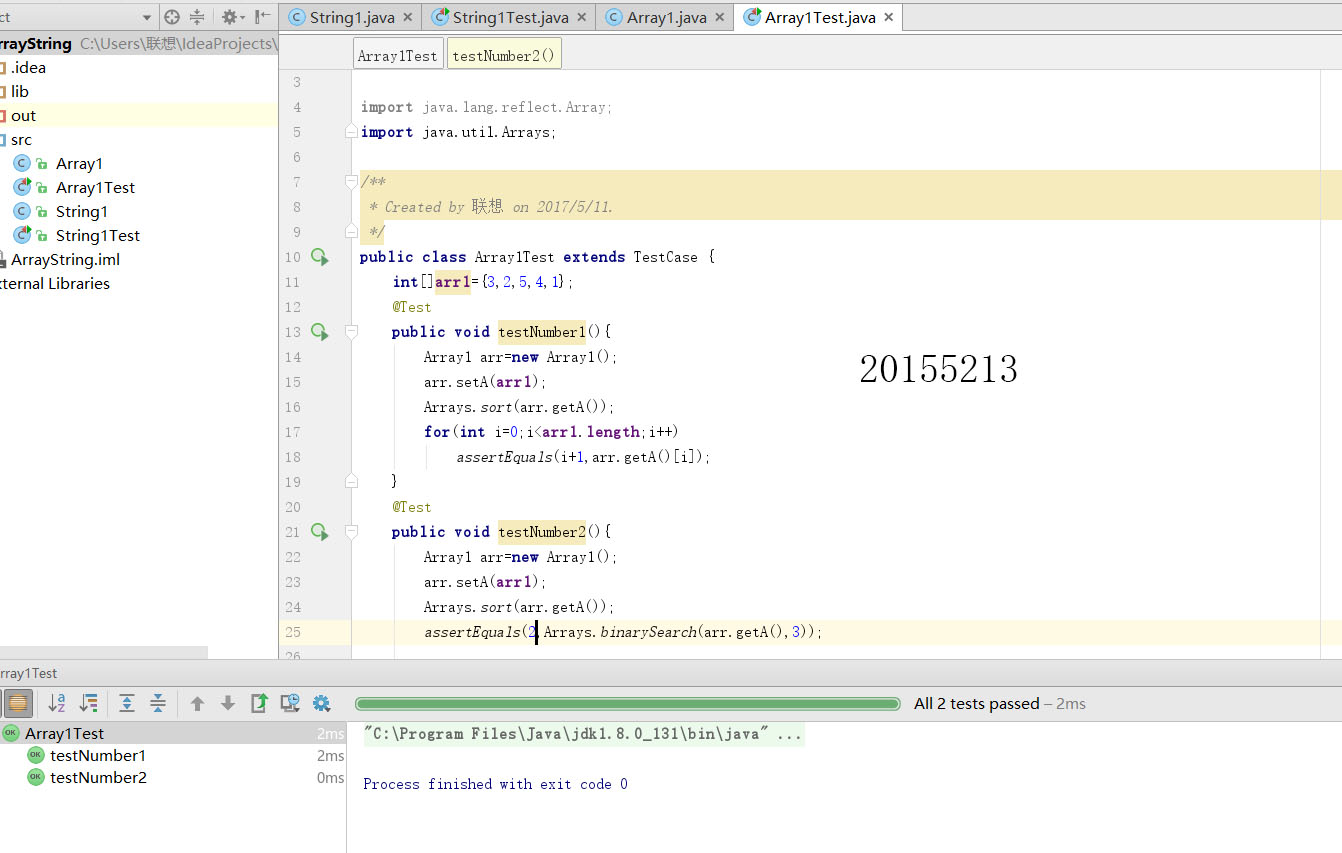
Task: Collapse all test results
Action: pos(158,703)
